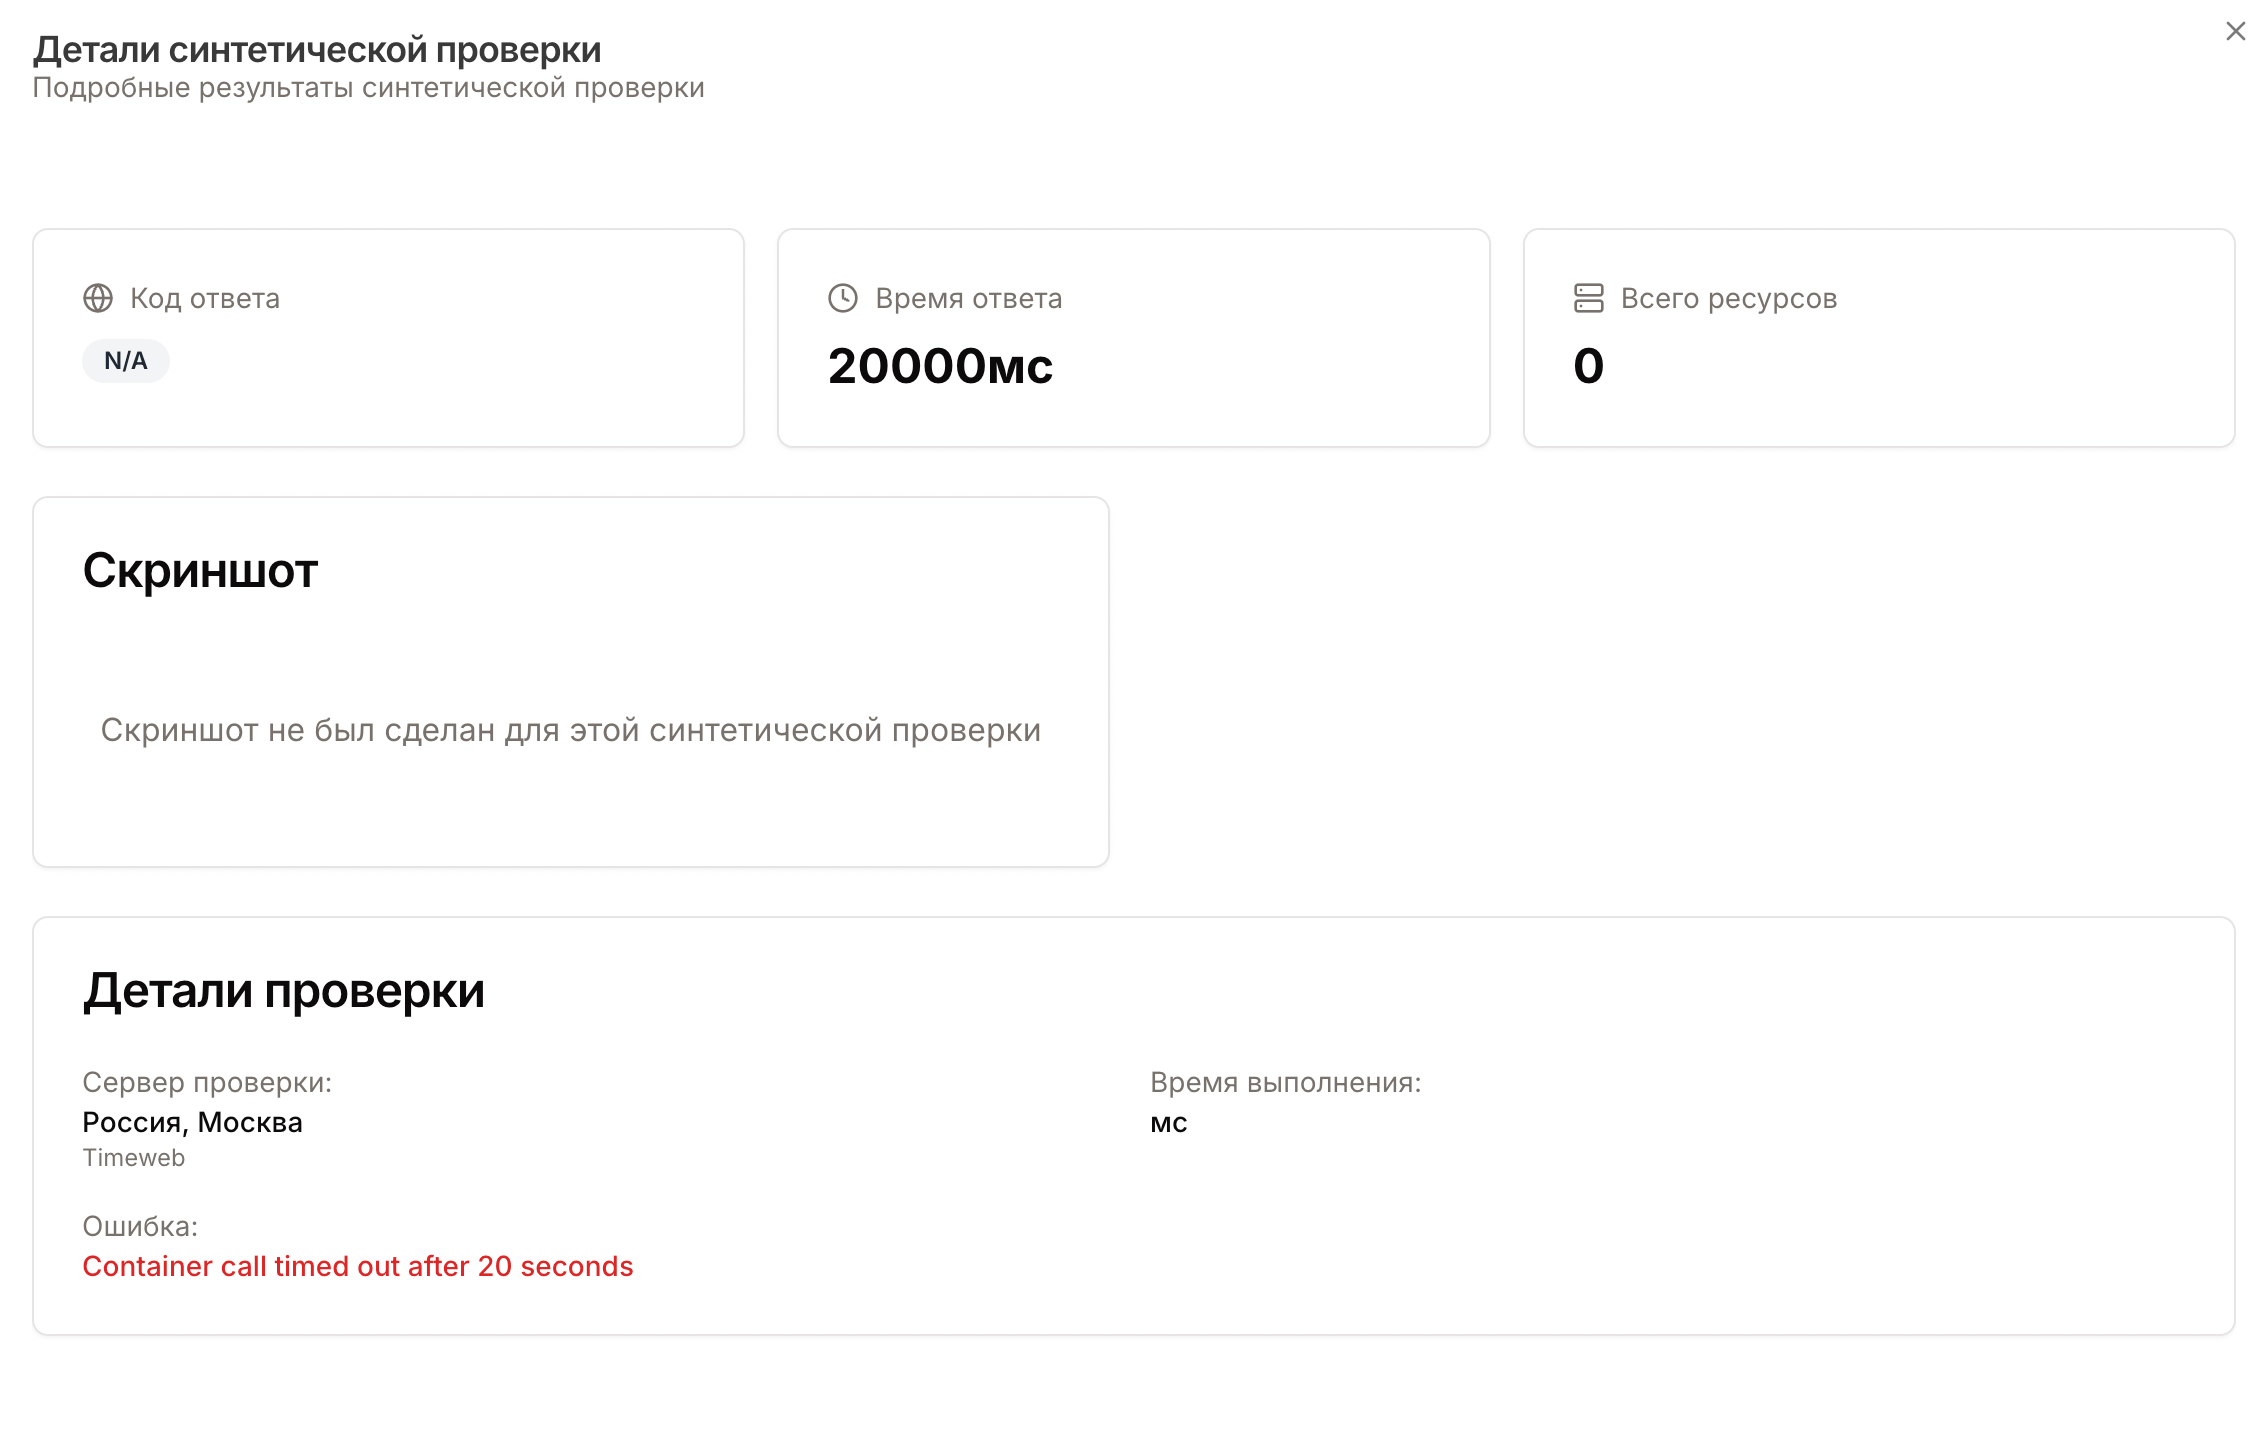
Task: Click the Timeweb provider label
Action: click(x=133, y=1157)
